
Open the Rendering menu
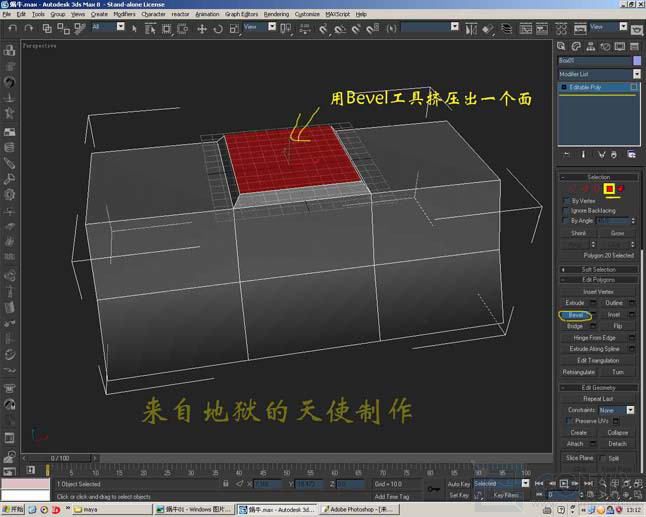coord(276,14)
